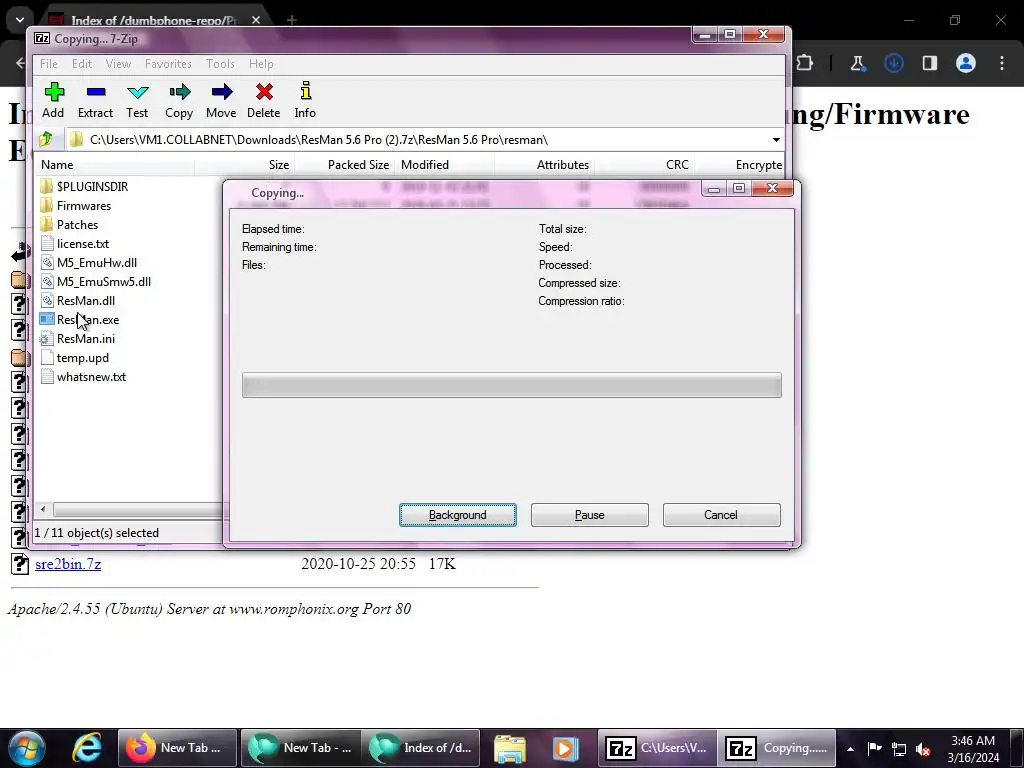1024x768 pixels.
Task: Open Windows Explorer taskbar icon
Action: pyautogui.click(x=509, y=748)
